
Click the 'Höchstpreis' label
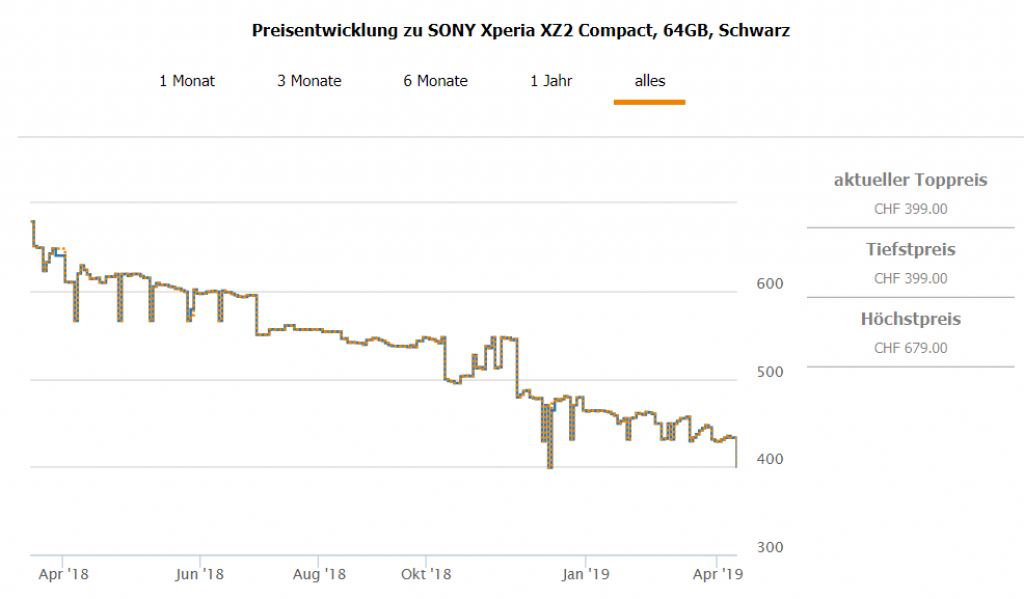[x=910, y=320]
